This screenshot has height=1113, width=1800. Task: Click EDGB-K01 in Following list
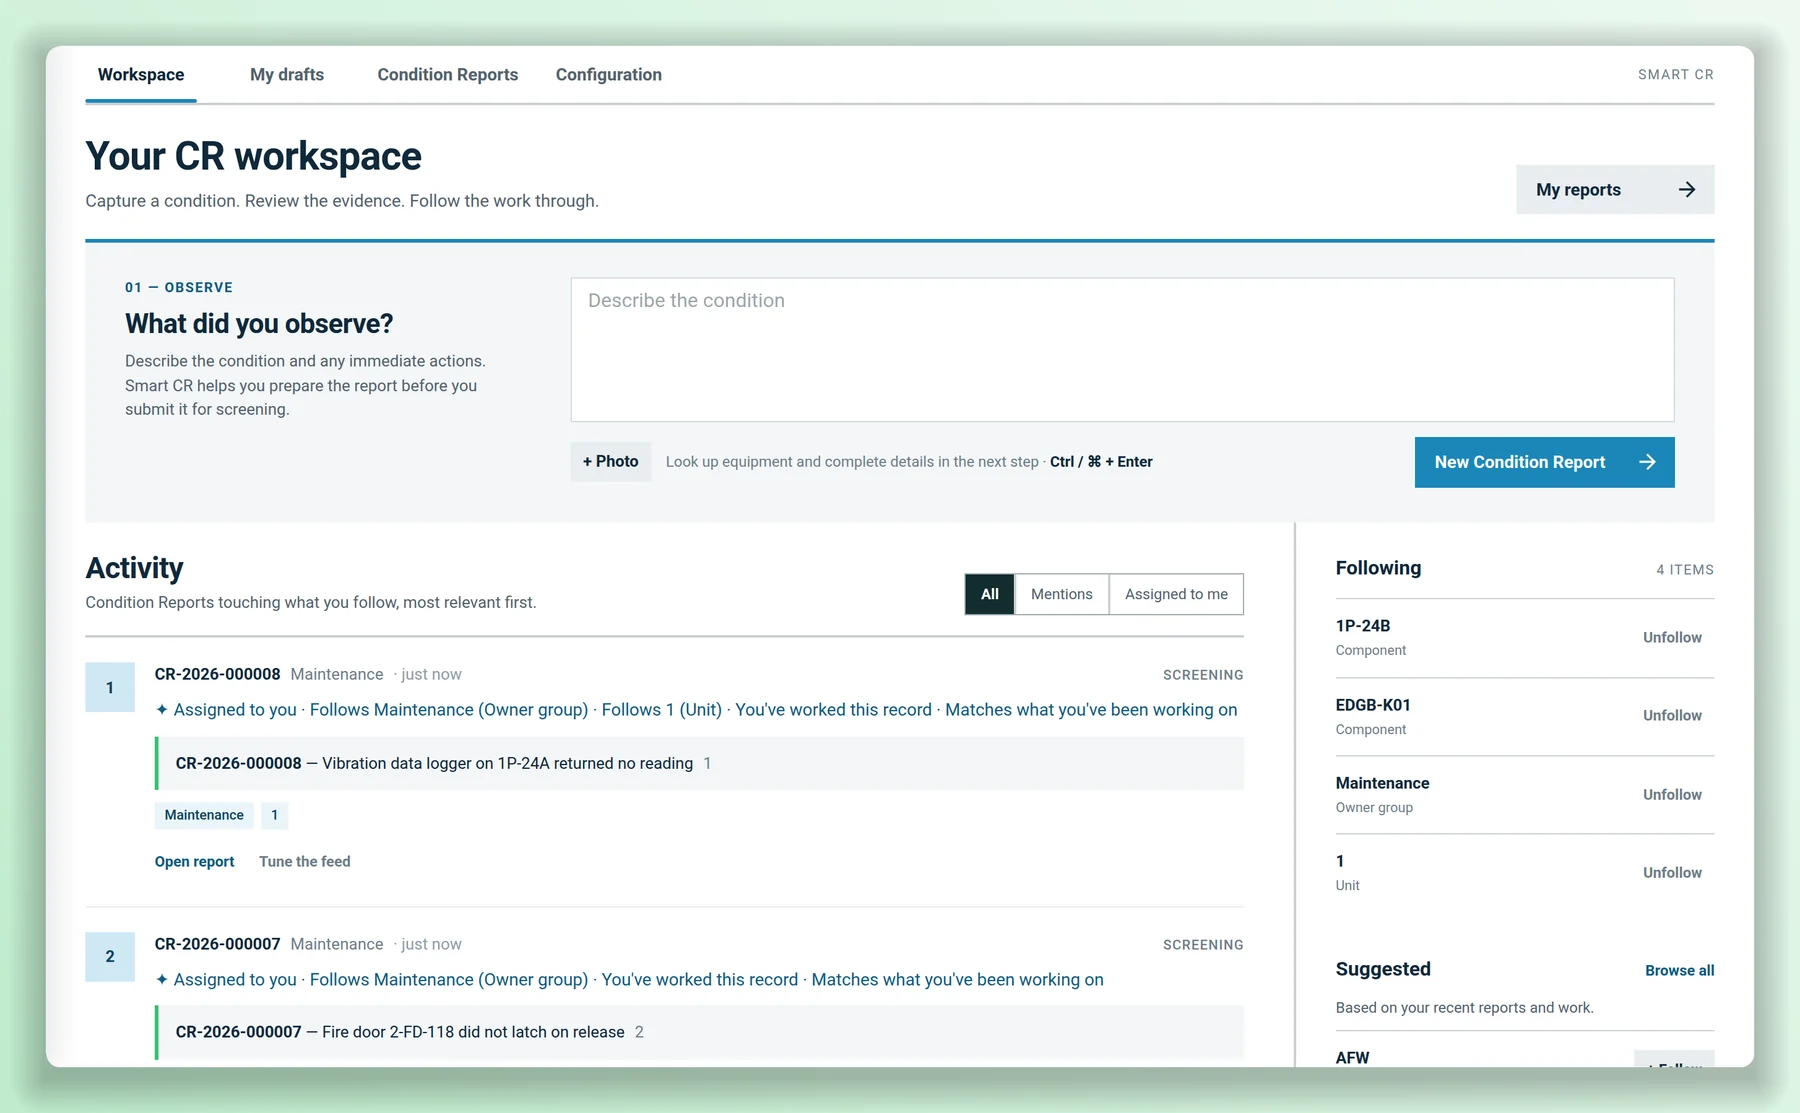(1373, 705)
